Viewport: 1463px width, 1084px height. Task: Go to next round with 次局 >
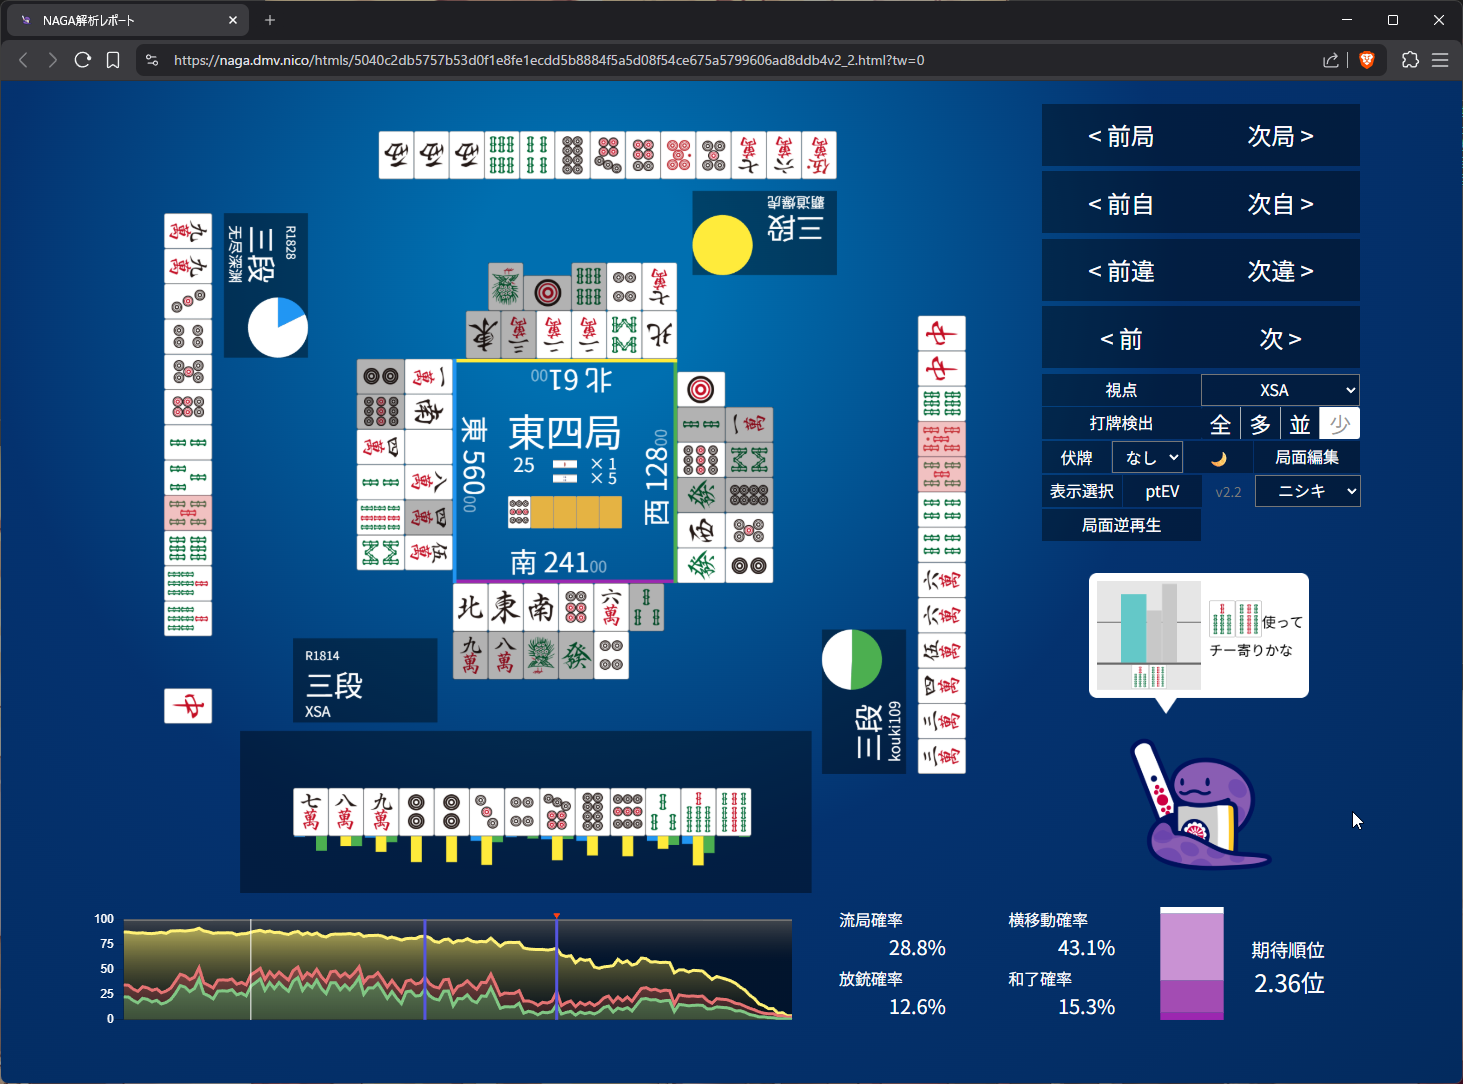(x=1280, y=136)
